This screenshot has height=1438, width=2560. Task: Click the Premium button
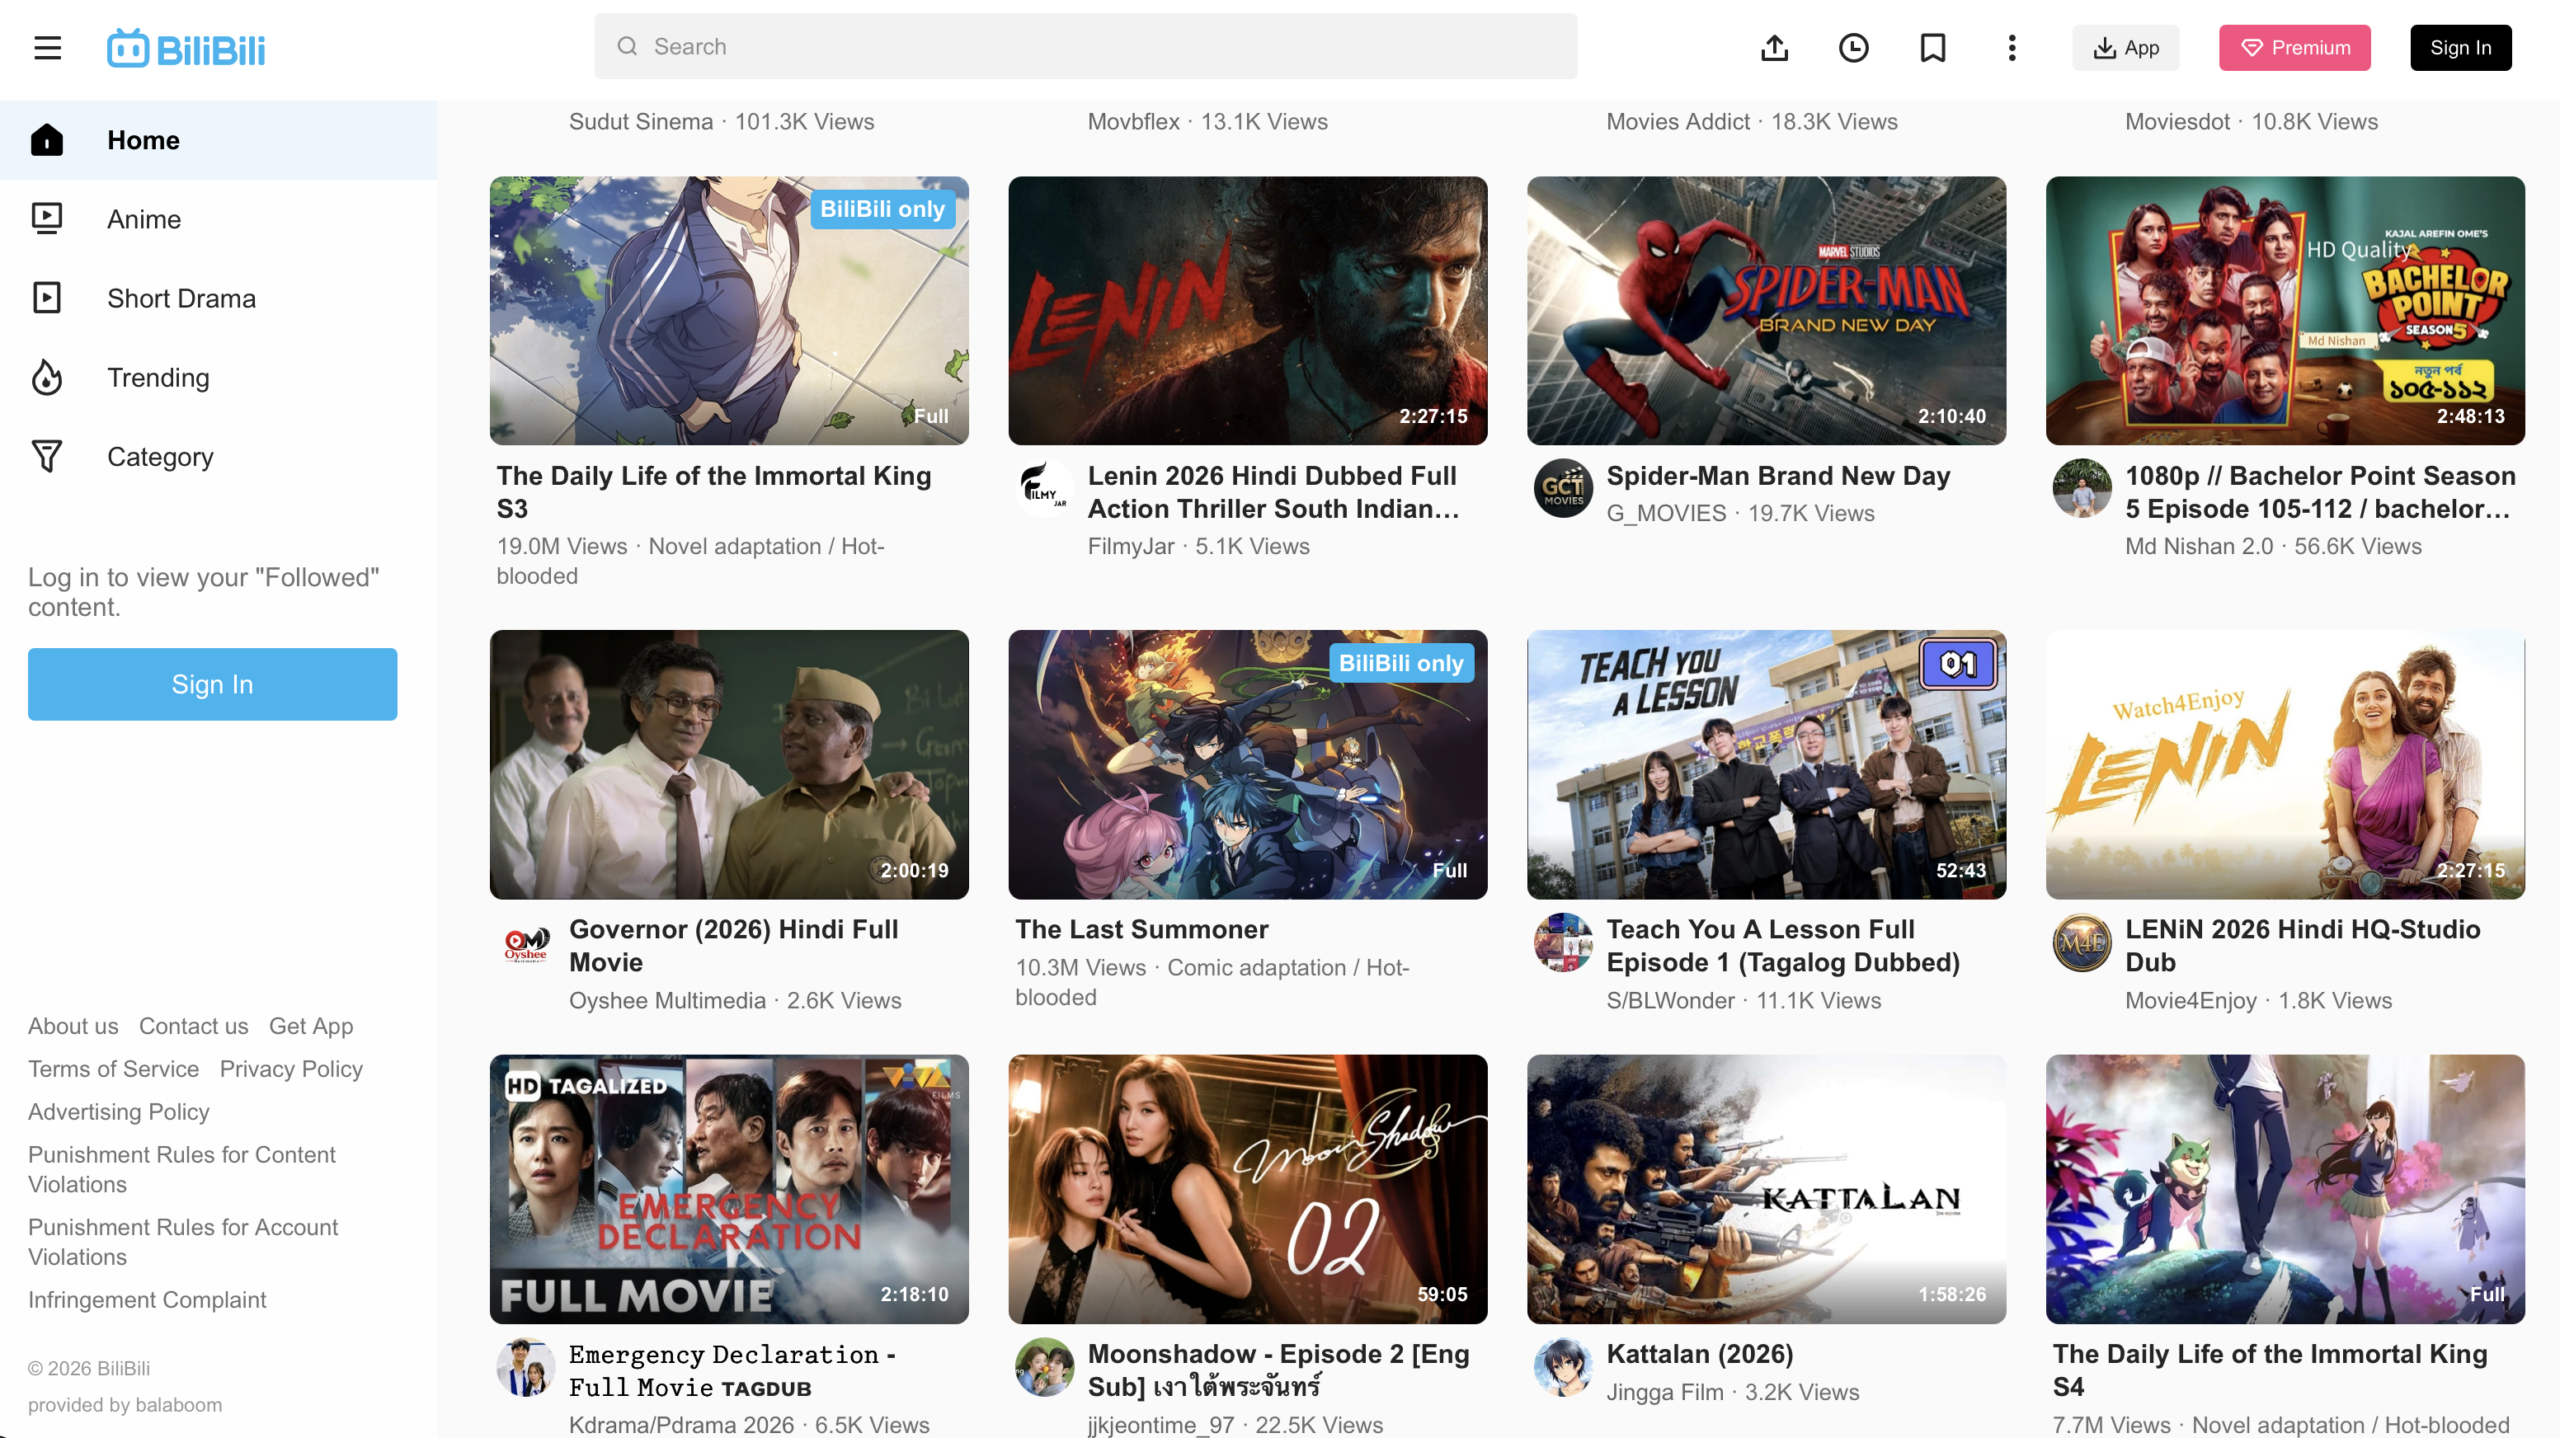(x=2295, y=48)
